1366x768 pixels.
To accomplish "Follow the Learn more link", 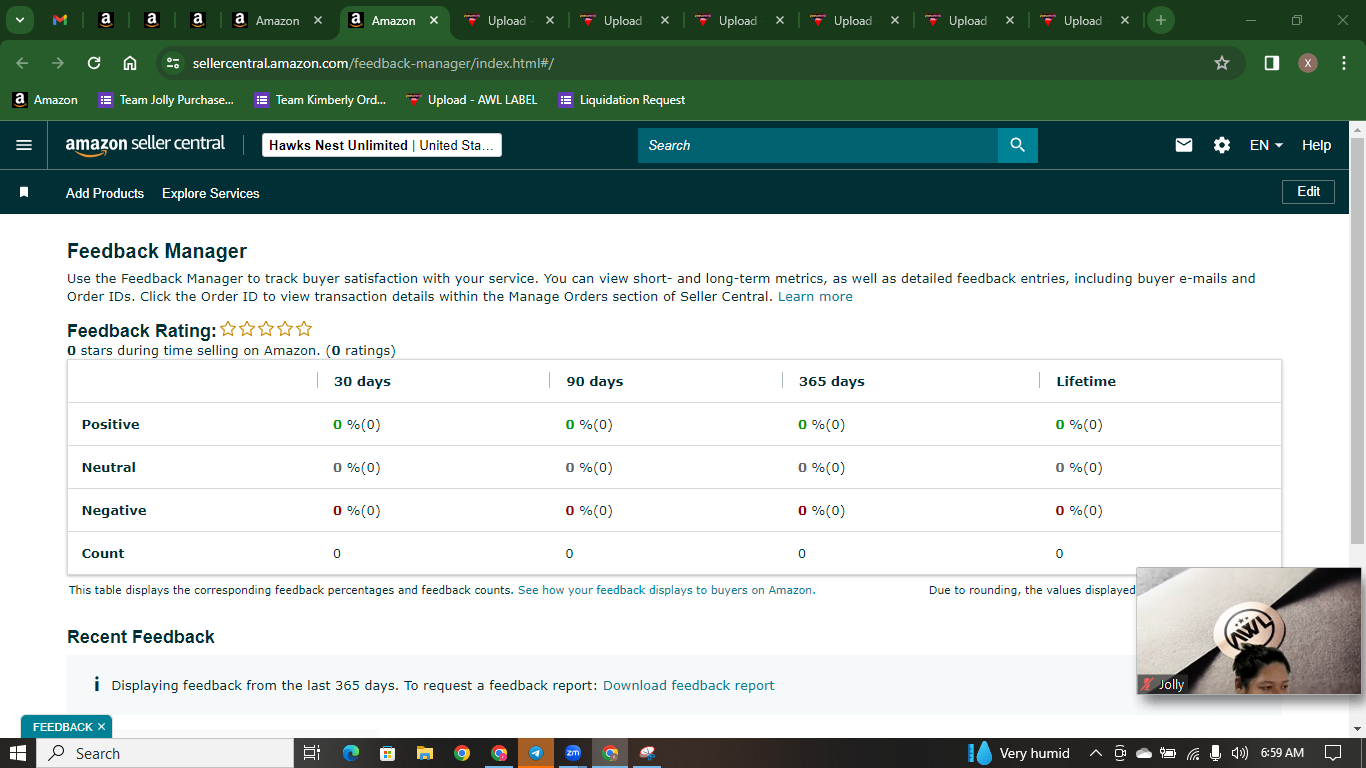I will [815, 296].
